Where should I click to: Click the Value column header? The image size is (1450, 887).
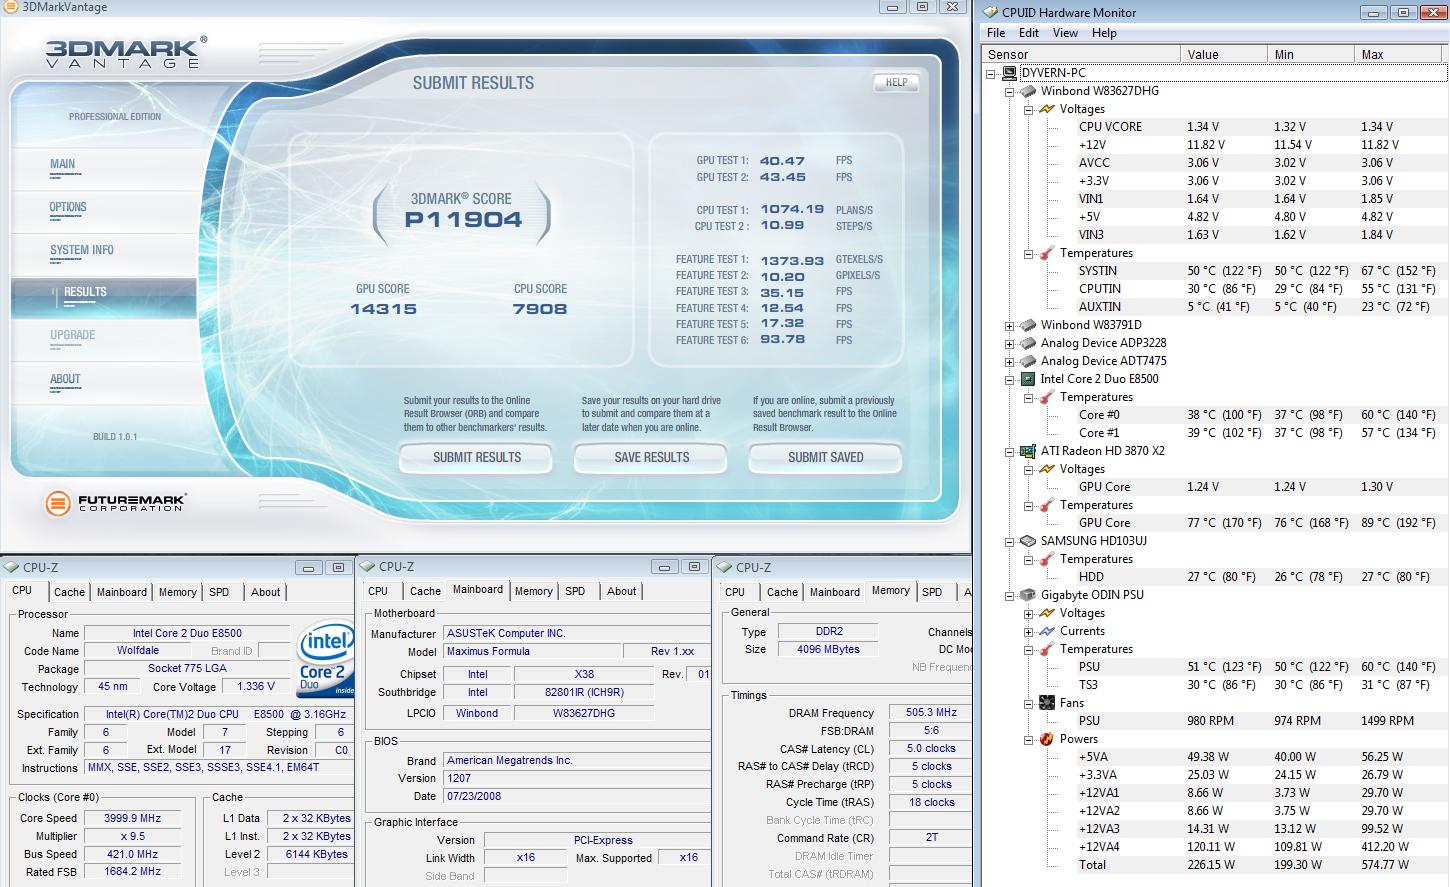[x=1223, y=54]
